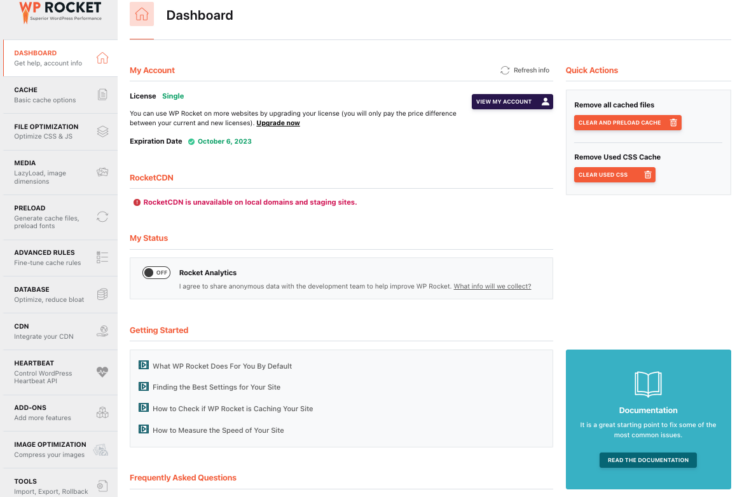Open Finding the Best Settings for Your Site
Screen dimensions: 742x497
coord(216,387)
